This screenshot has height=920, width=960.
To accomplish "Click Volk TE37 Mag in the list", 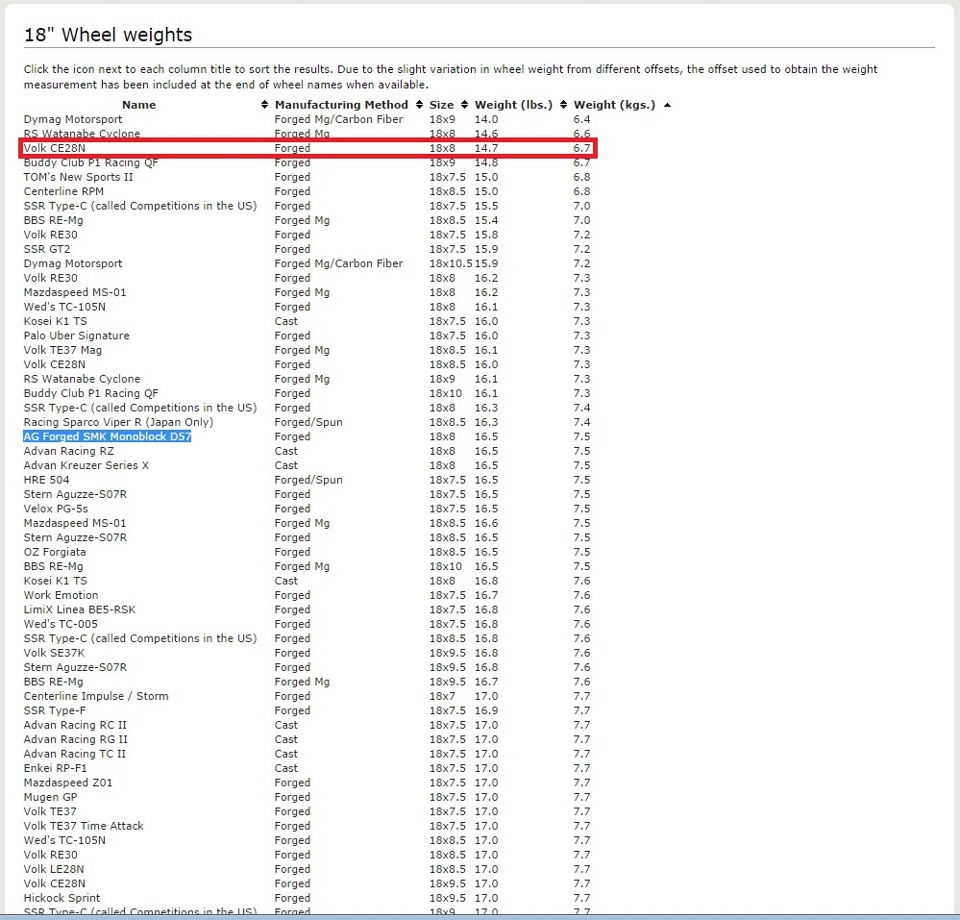I will tap(62, 350).
